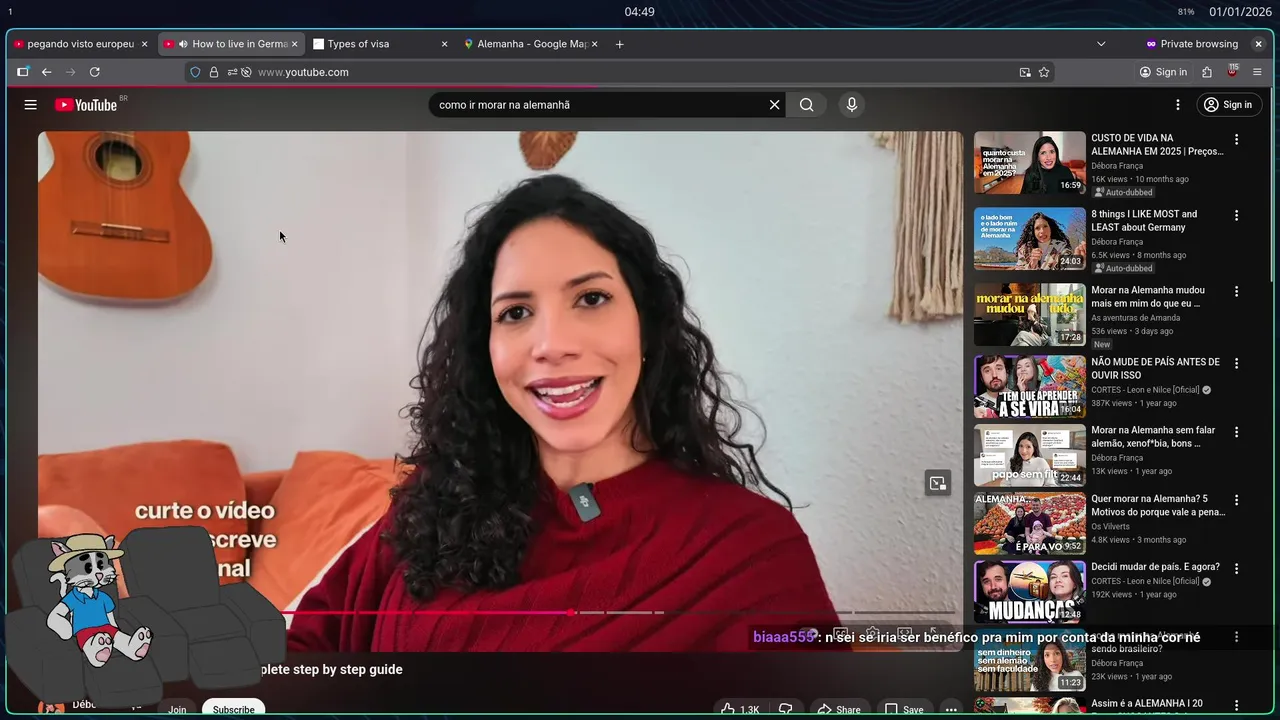This screenshot has width=1280, height=720.
Task: Click YouTube Sign in button
Action: tap(1228, 105)
